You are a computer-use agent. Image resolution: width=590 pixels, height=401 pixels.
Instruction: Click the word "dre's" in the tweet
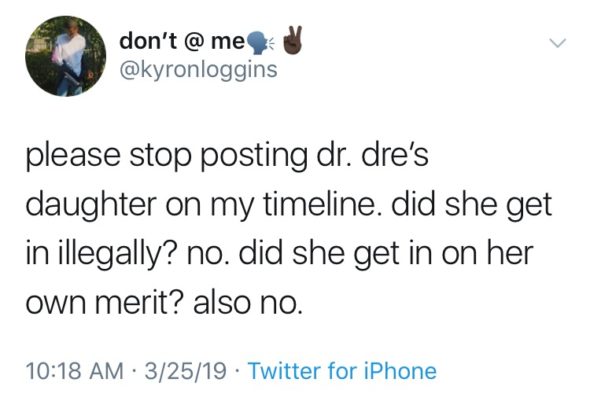click(x=395, y=154)
